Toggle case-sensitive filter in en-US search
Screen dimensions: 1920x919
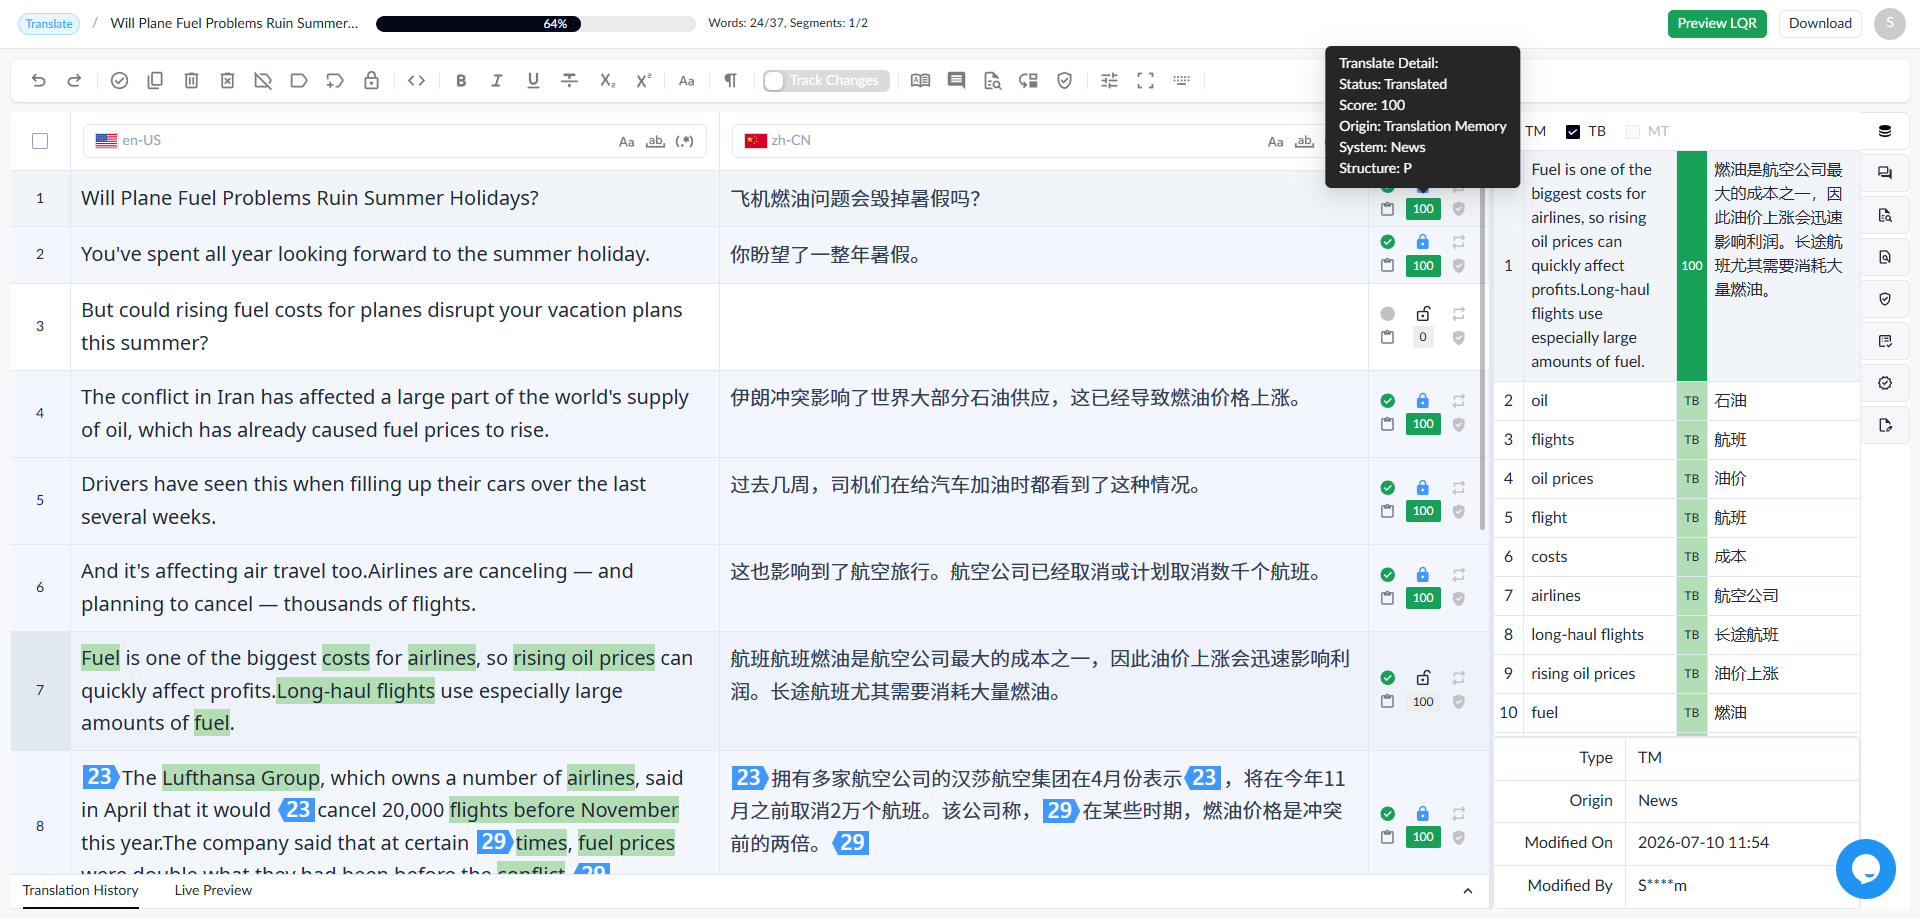pyautogui.click(x=627, y=142)
